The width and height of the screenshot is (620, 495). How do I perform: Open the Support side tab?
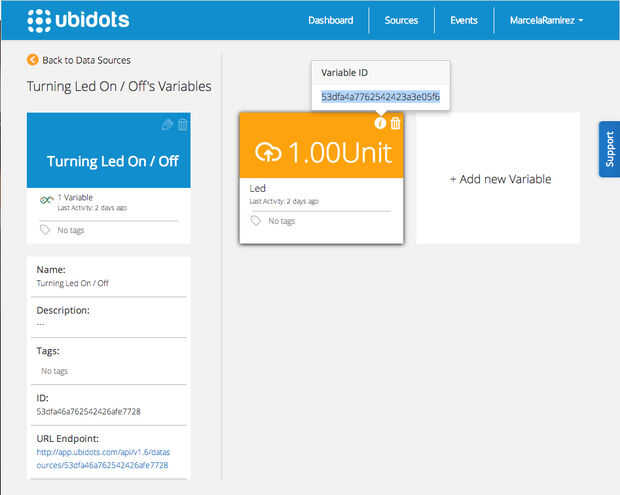pos(609,149)
